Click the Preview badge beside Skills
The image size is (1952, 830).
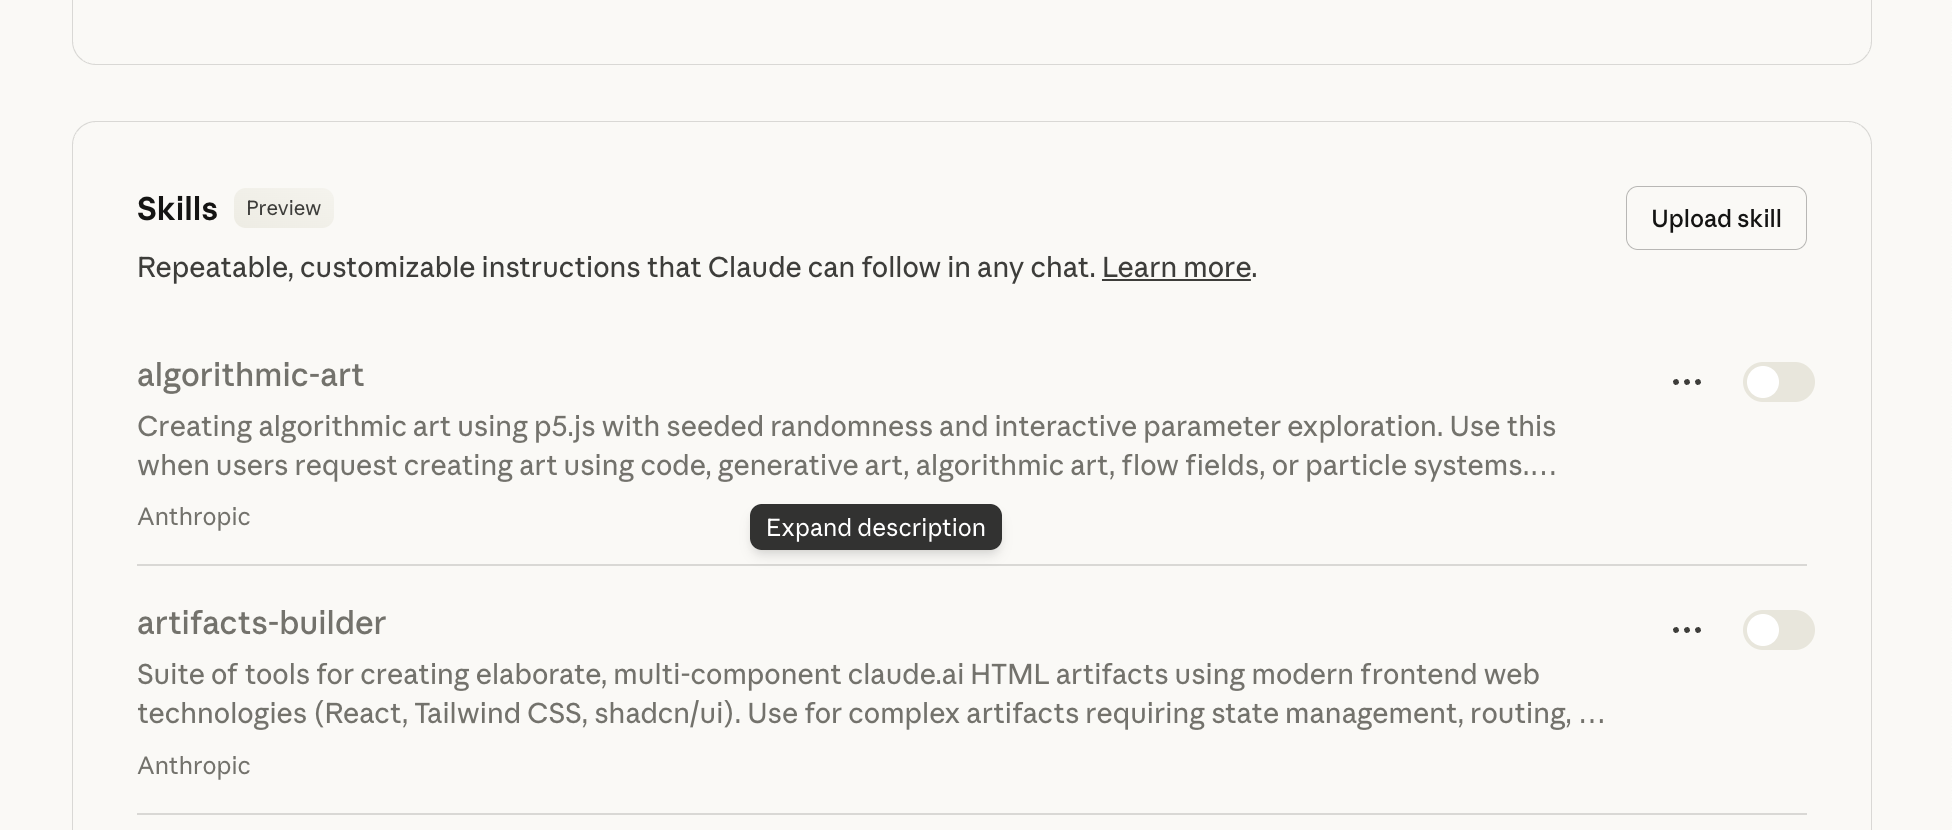pos(283,208)
